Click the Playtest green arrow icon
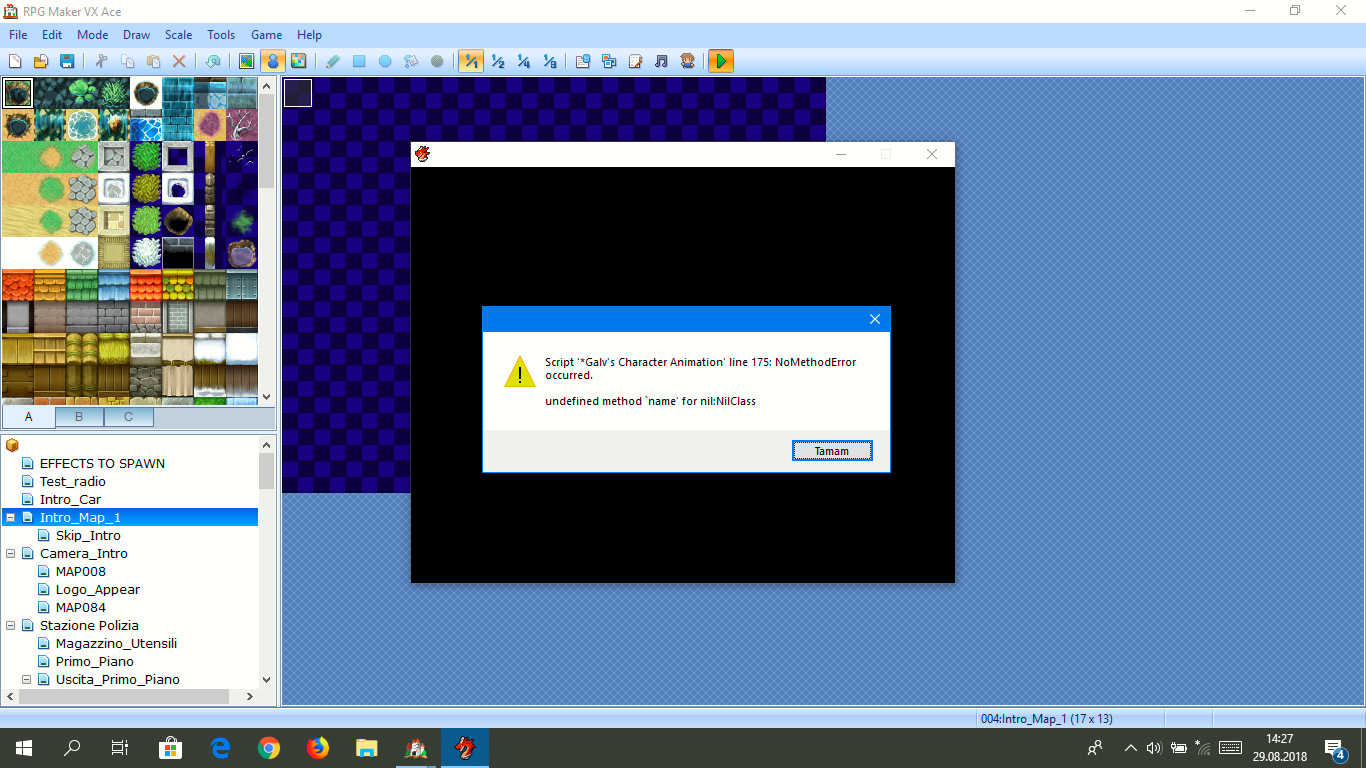Viewport: 1366px width, 768px height. point(721,61)
